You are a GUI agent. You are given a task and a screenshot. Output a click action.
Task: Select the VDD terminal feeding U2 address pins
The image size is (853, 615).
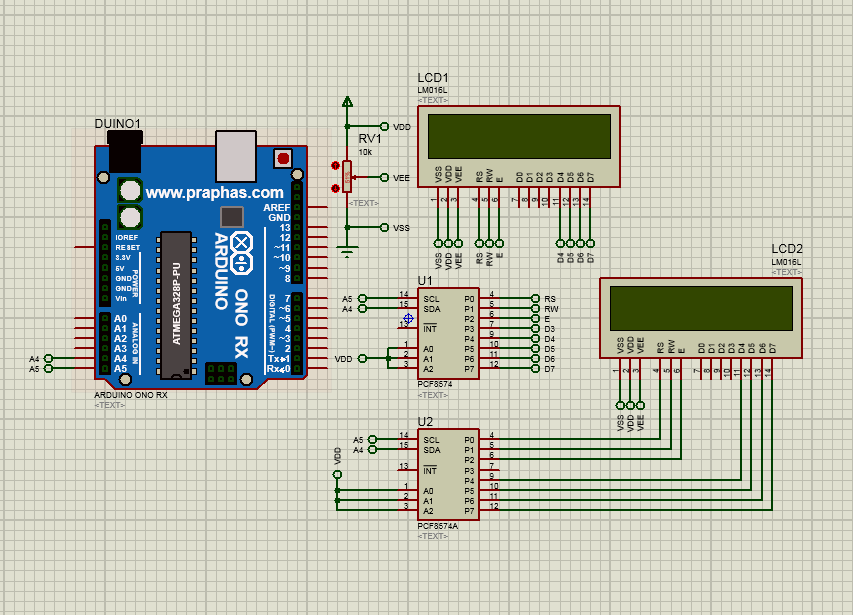click(337, 475)
